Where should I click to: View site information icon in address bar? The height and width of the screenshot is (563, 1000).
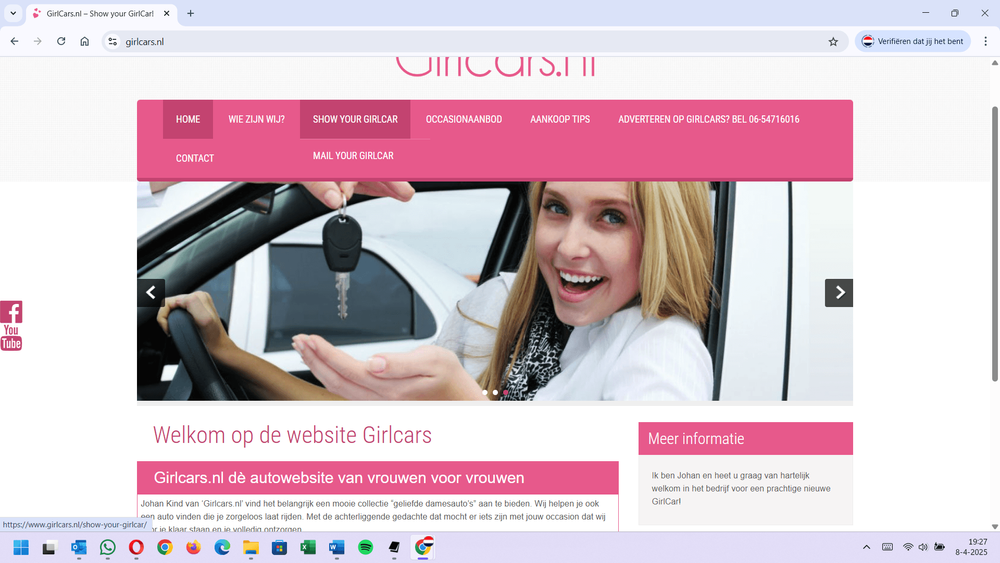coord(113,41)
